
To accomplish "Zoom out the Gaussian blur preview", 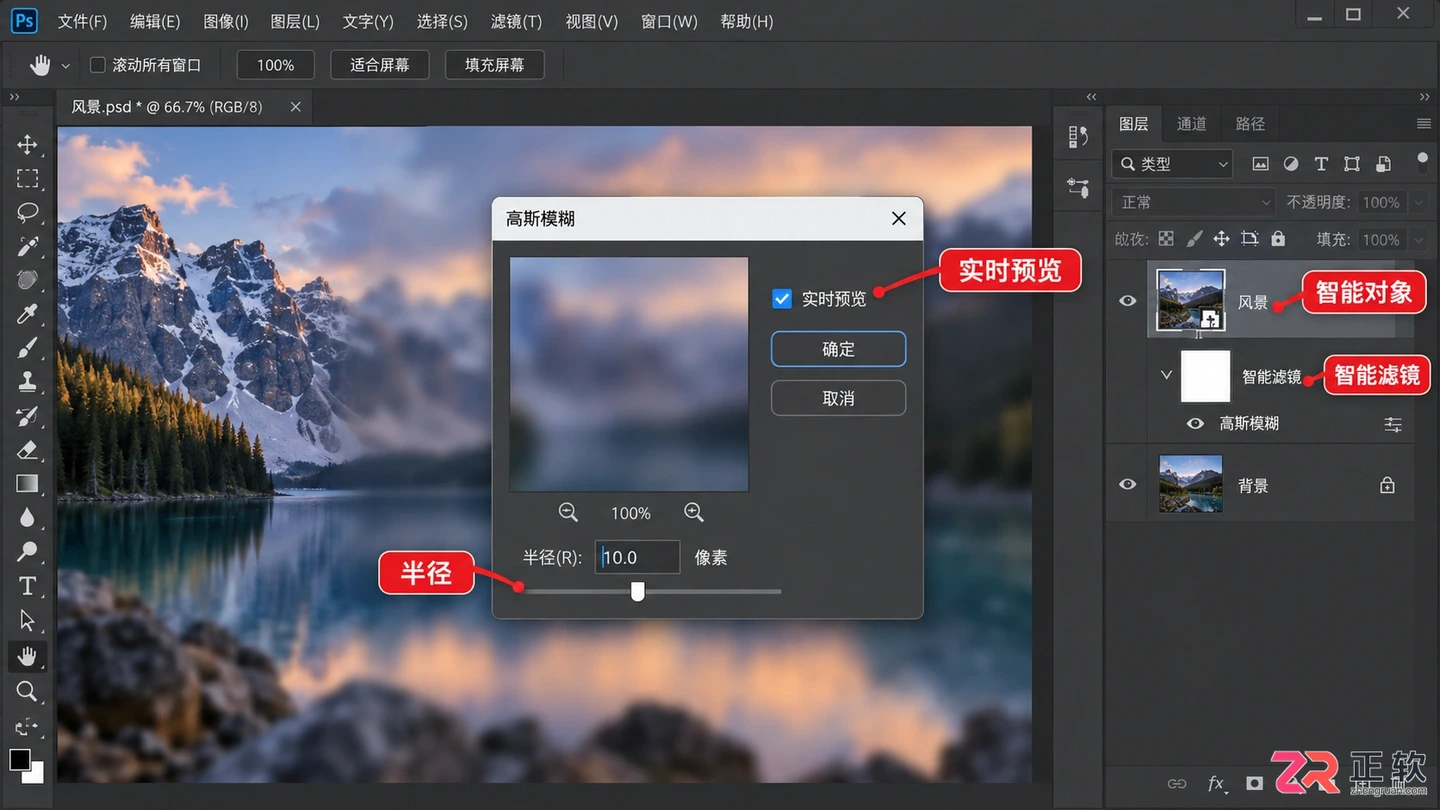I will coord(568,512).
